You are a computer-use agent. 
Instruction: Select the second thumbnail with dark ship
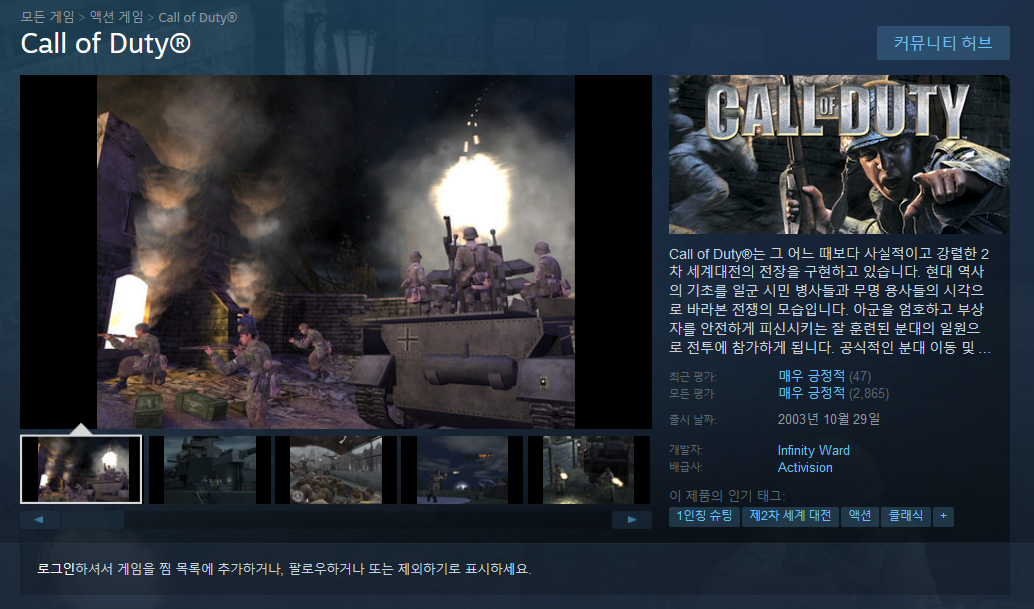pyautogui.click(x=210, y=469)
